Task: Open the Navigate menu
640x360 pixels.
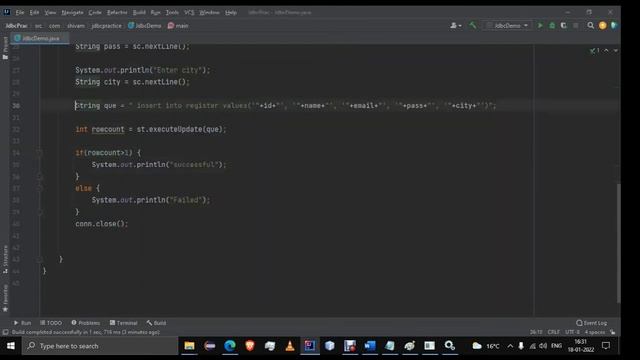Action: point(72,13)
